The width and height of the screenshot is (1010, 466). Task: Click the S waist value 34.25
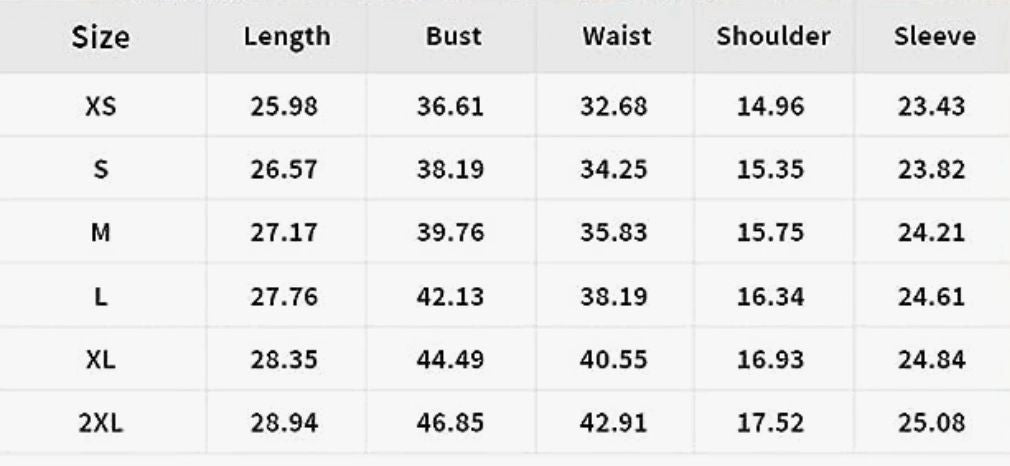[614, 170]
